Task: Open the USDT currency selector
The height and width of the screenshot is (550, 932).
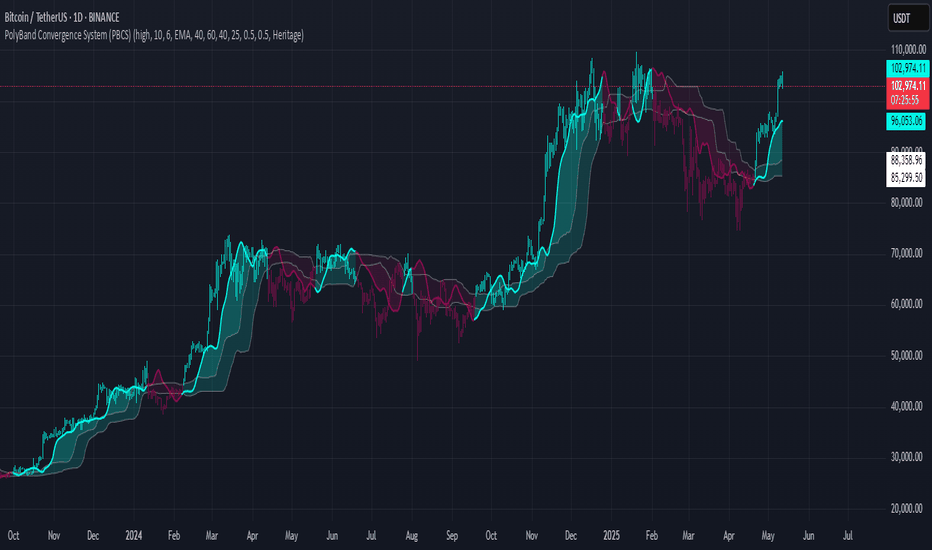Action: [x=908, y=18]
